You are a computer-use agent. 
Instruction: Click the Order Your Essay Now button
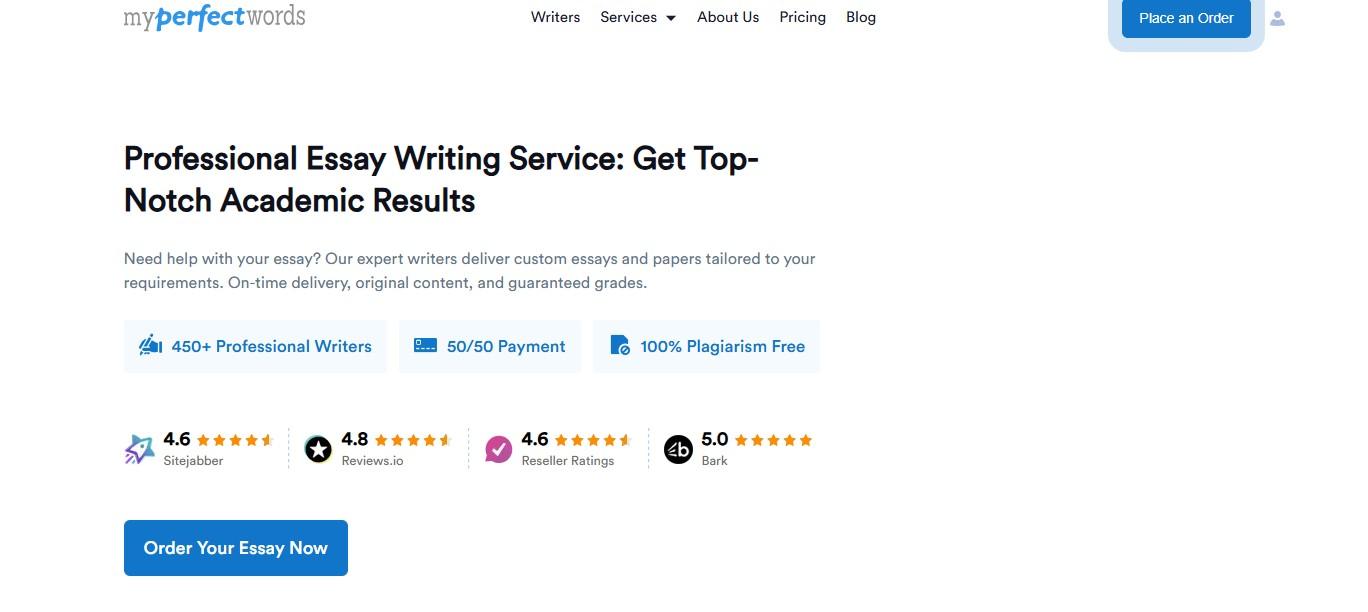point(236,548)
